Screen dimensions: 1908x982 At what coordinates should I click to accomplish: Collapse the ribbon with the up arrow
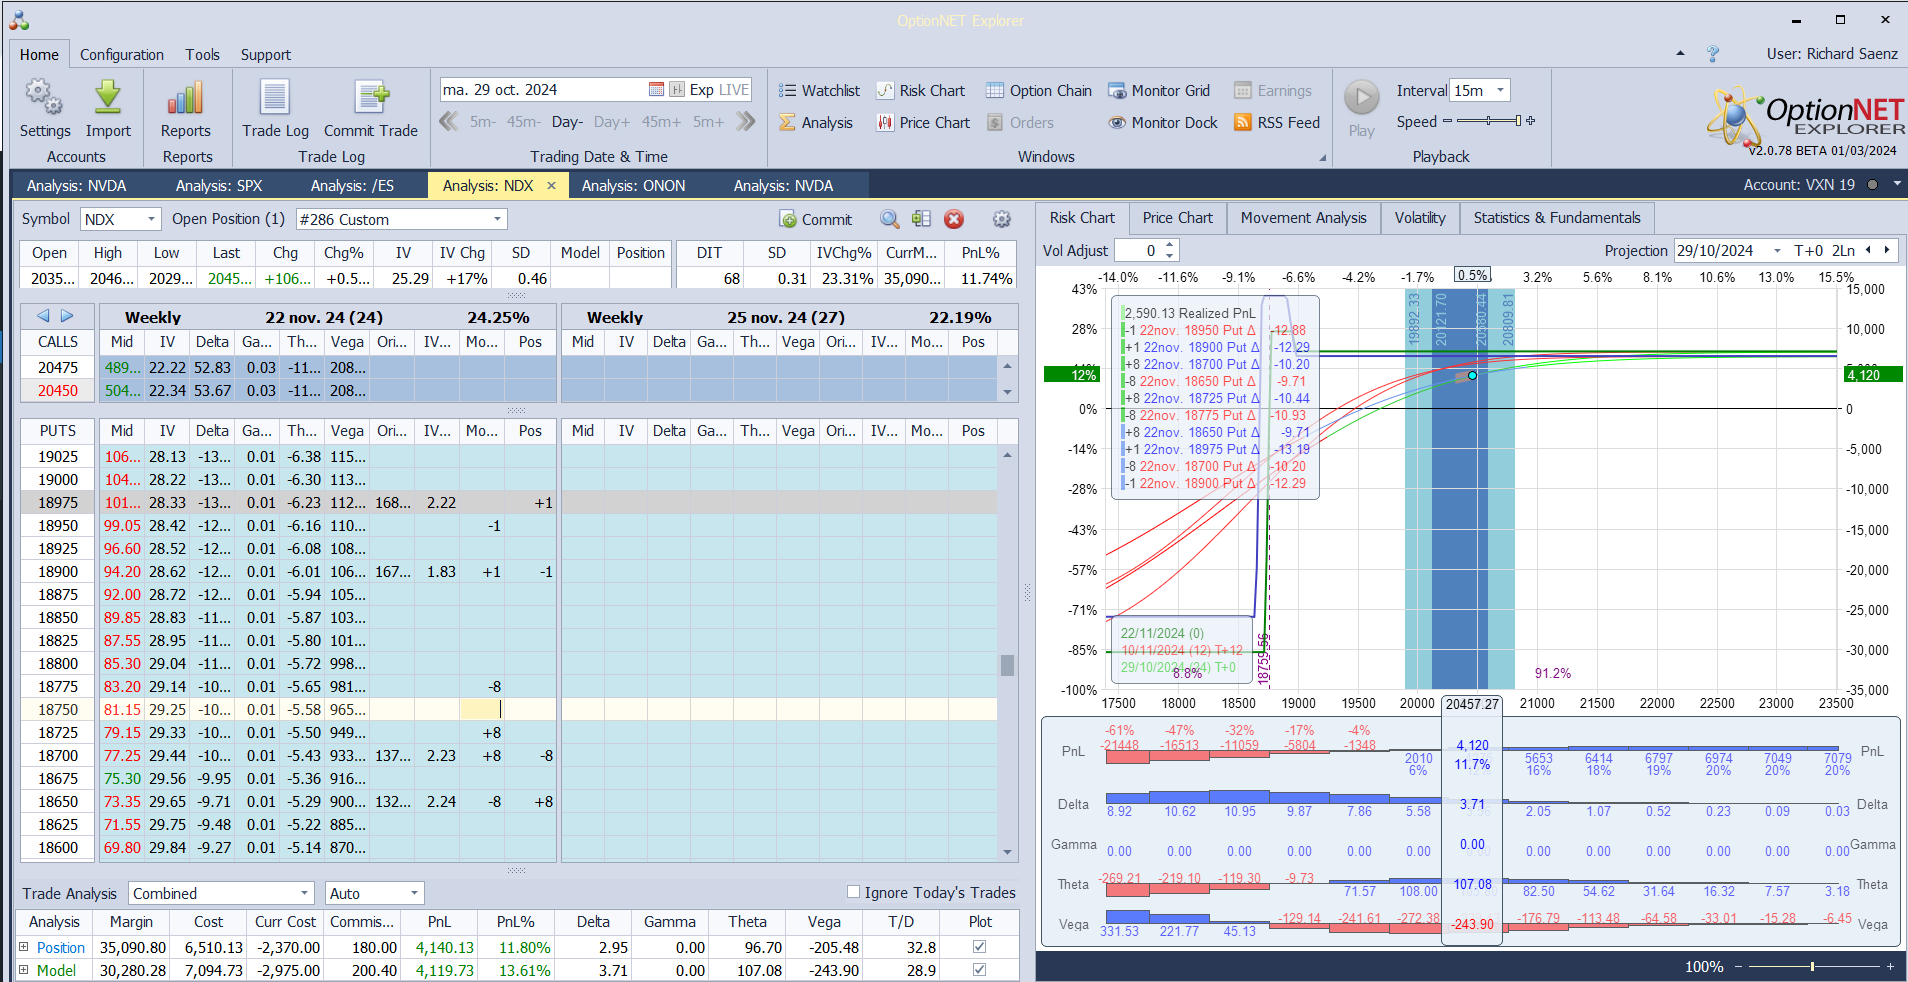pyautogui.click(x=1680, y=54)
